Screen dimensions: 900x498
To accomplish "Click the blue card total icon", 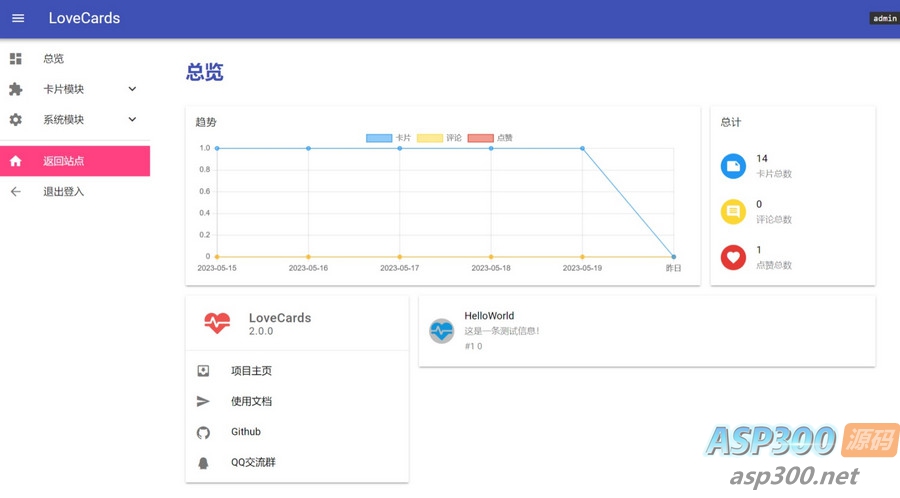I will click(733, 166).
